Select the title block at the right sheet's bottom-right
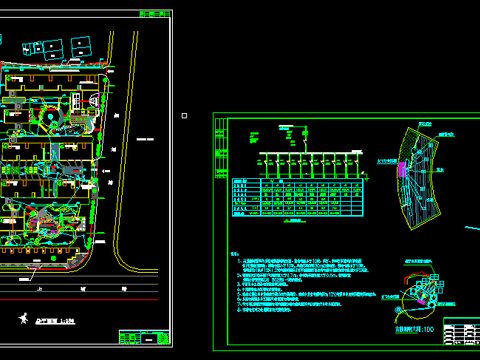The height and width of the screenshot is (360, 480). click(x=462, y=331)
